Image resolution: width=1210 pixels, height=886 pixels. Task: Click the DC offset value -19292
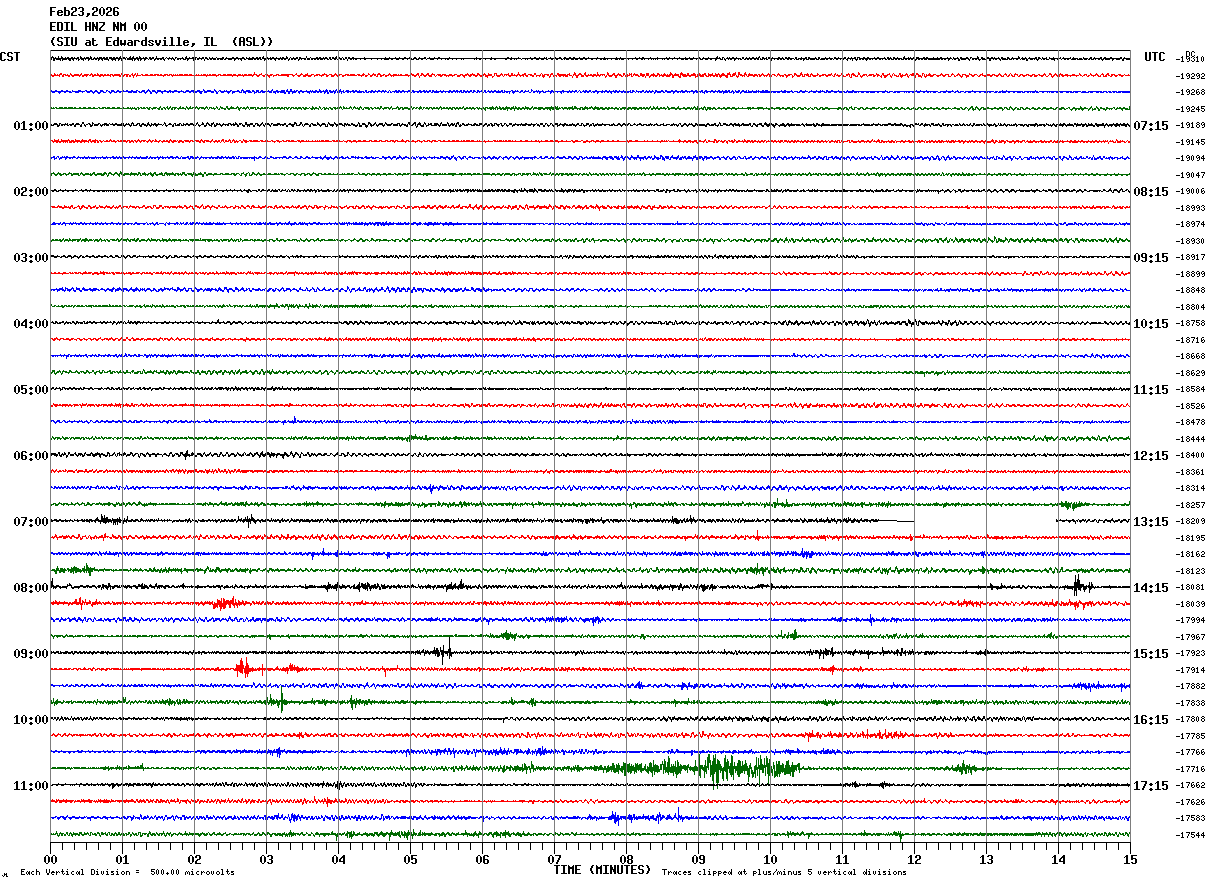[x=1191, y=76]
